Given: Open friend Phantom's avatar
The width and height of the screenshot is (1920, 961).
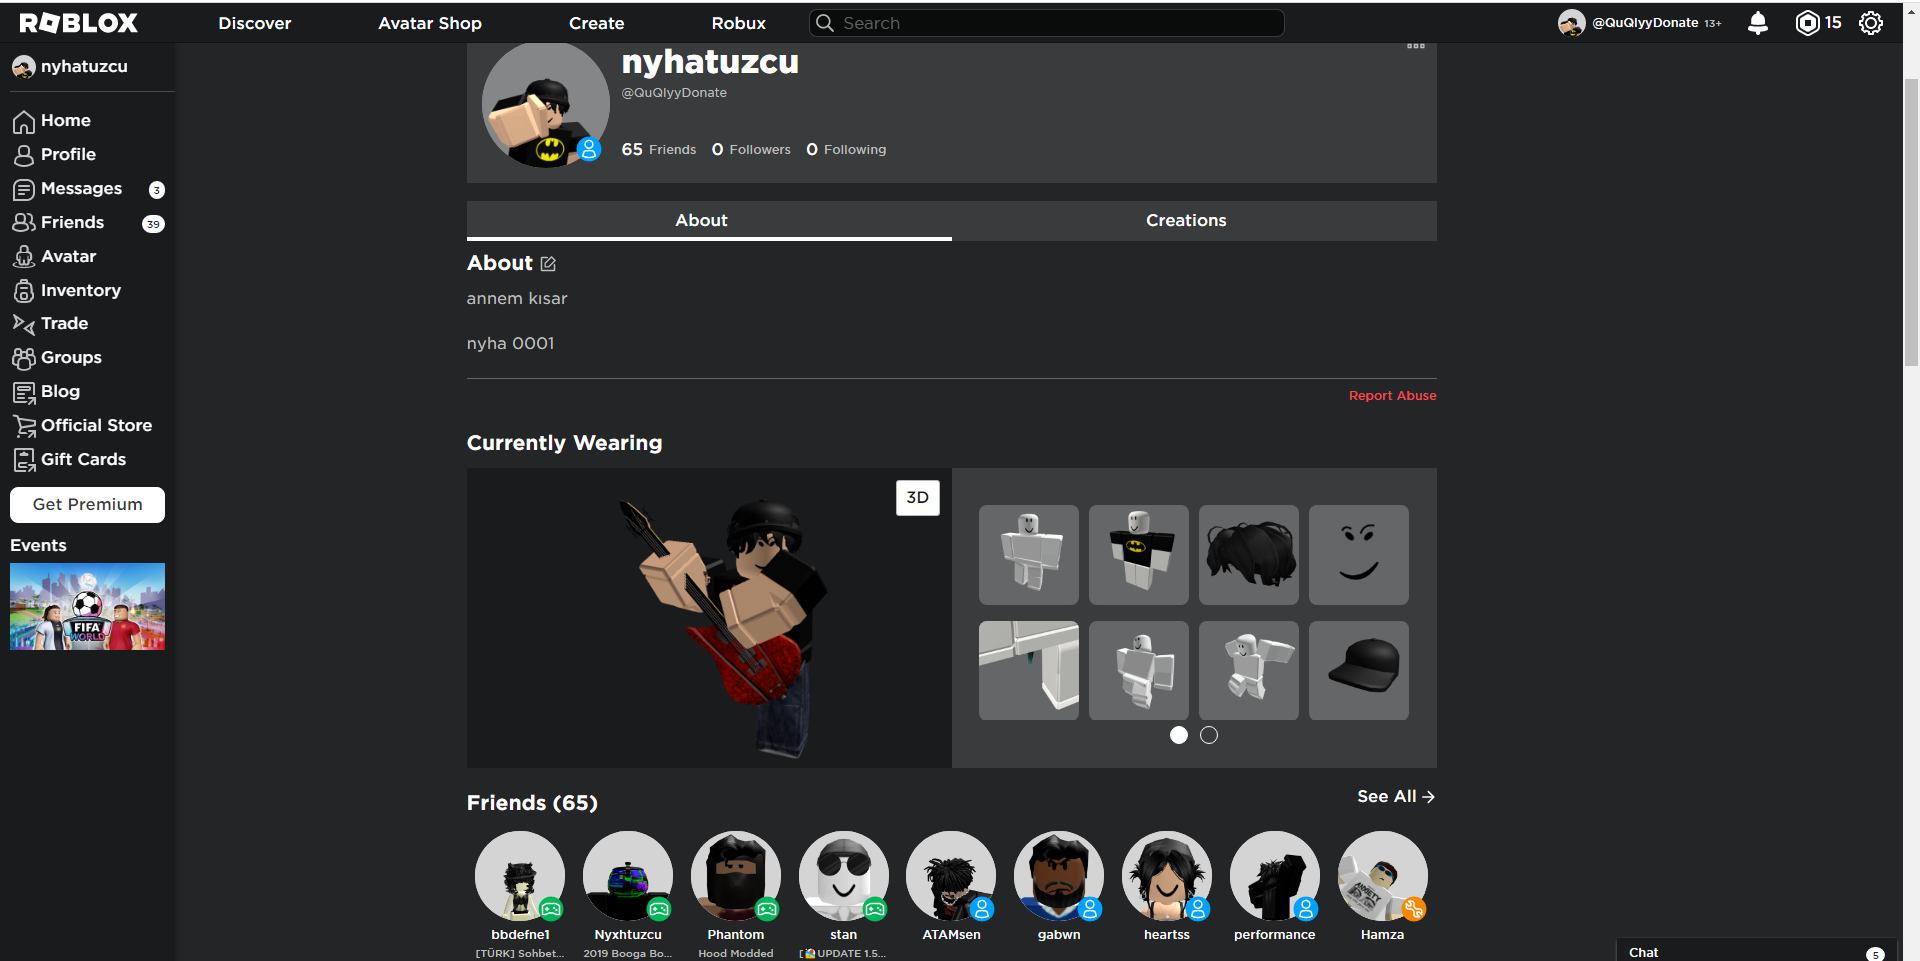Looking at the screenshot, I should [x=736, y=876].
